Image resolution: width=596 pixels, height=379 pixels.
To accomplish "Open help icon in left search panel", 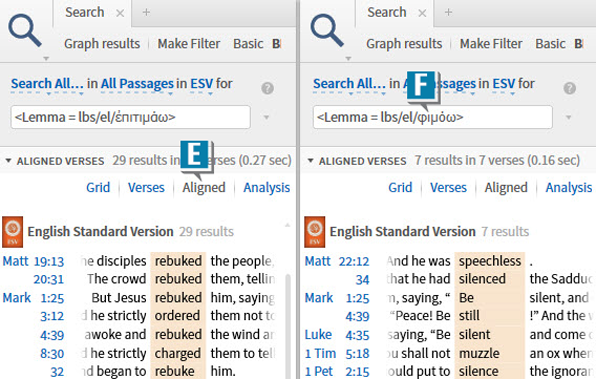I will pyautogui.click(x=268, y=88).
